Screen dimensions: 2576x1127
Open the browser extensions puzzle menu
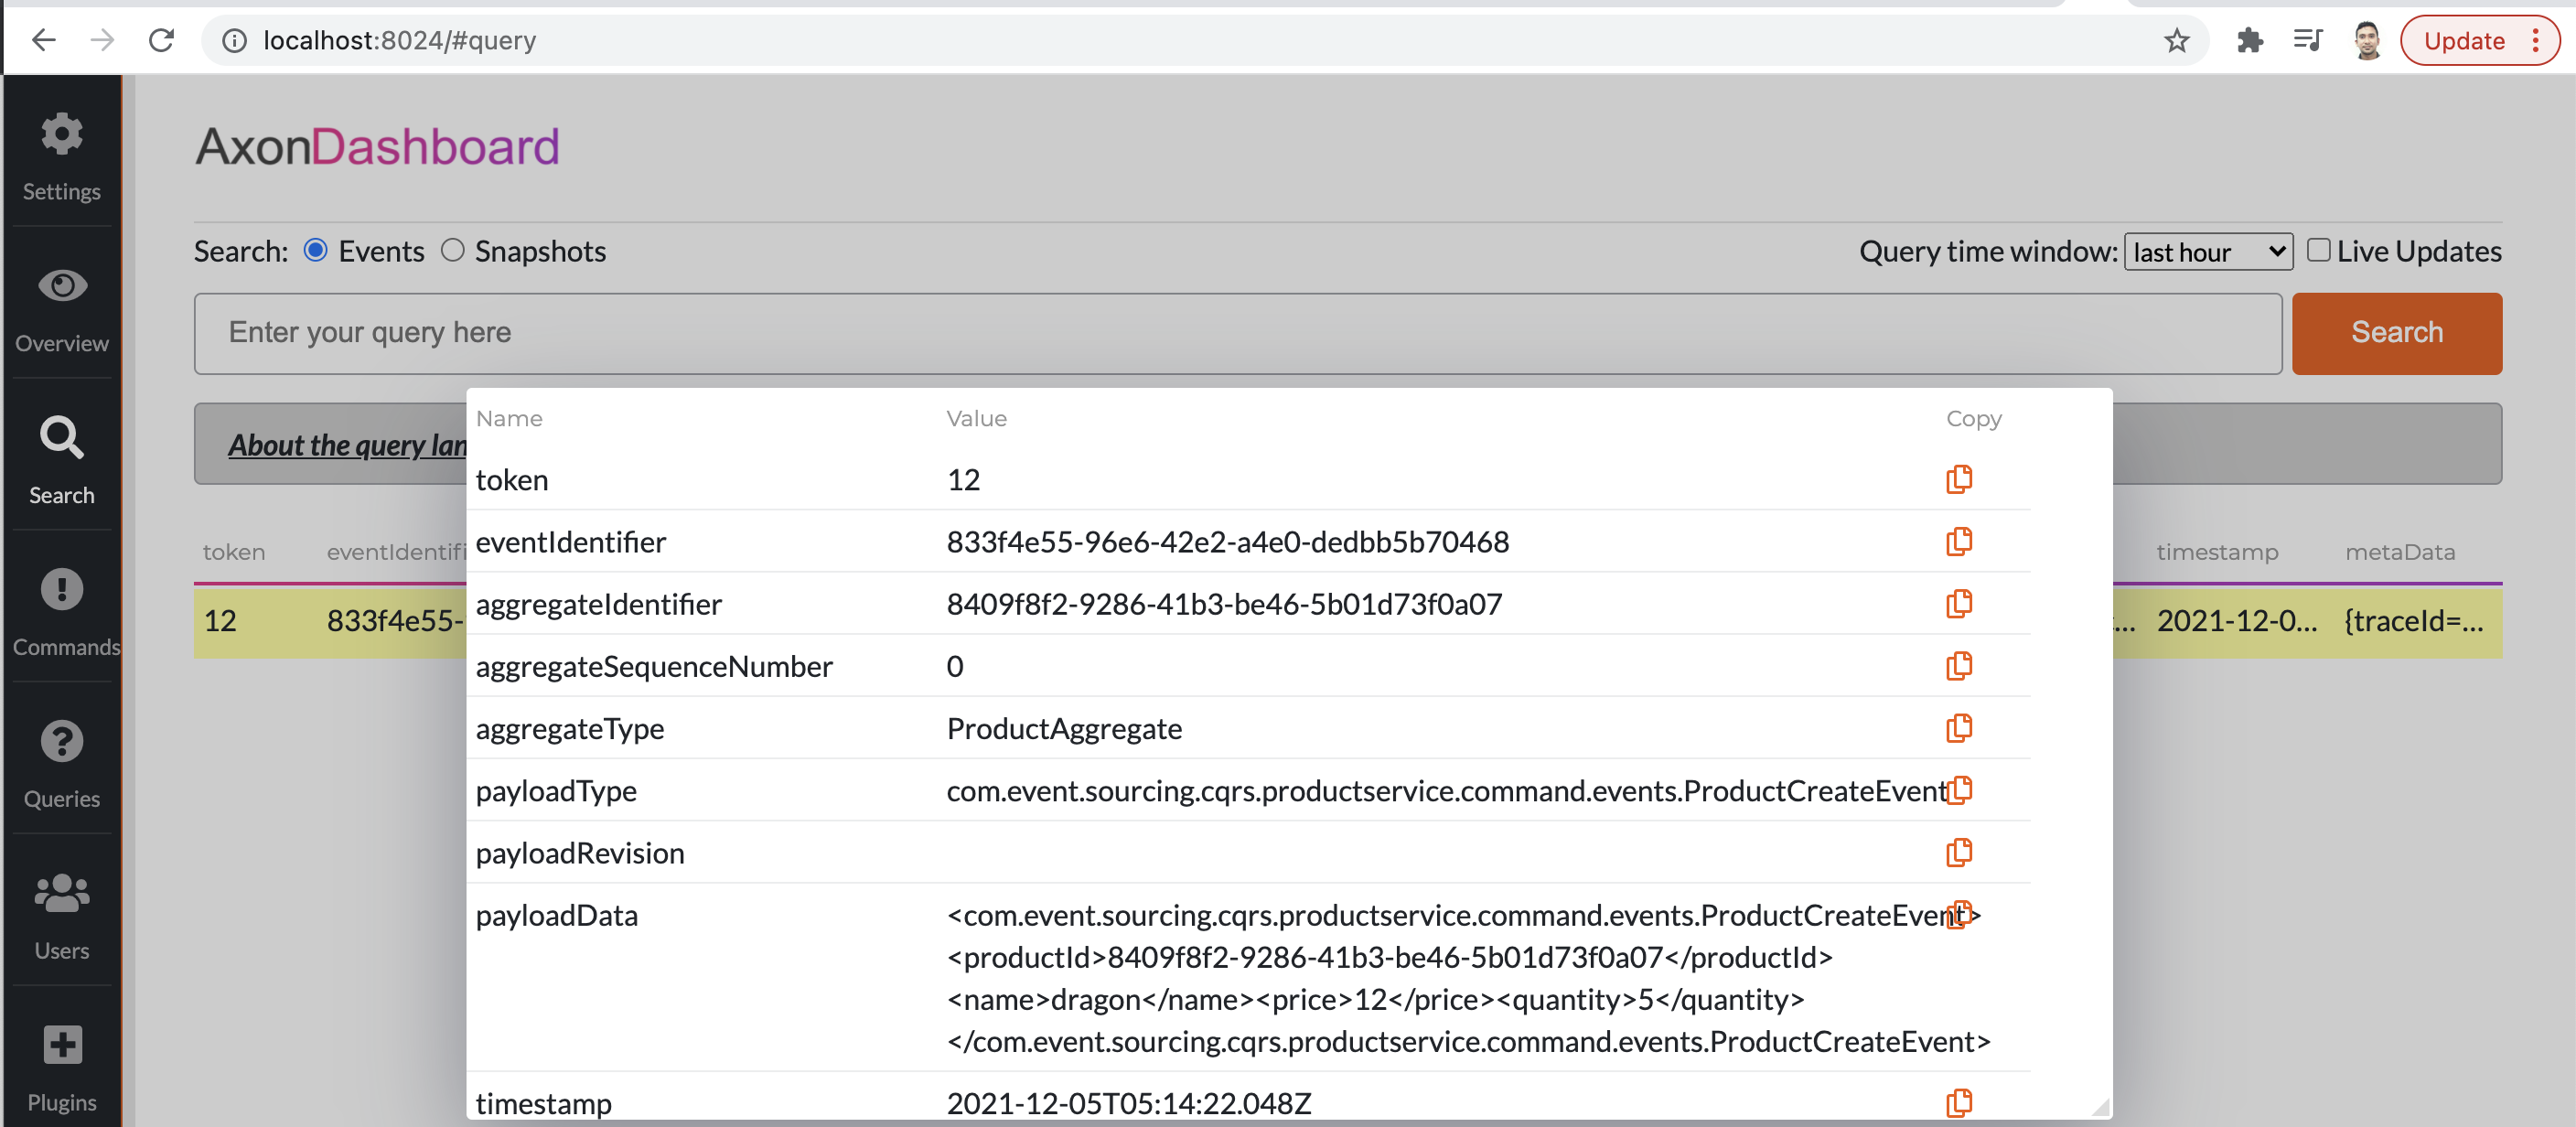[2250, 40]
